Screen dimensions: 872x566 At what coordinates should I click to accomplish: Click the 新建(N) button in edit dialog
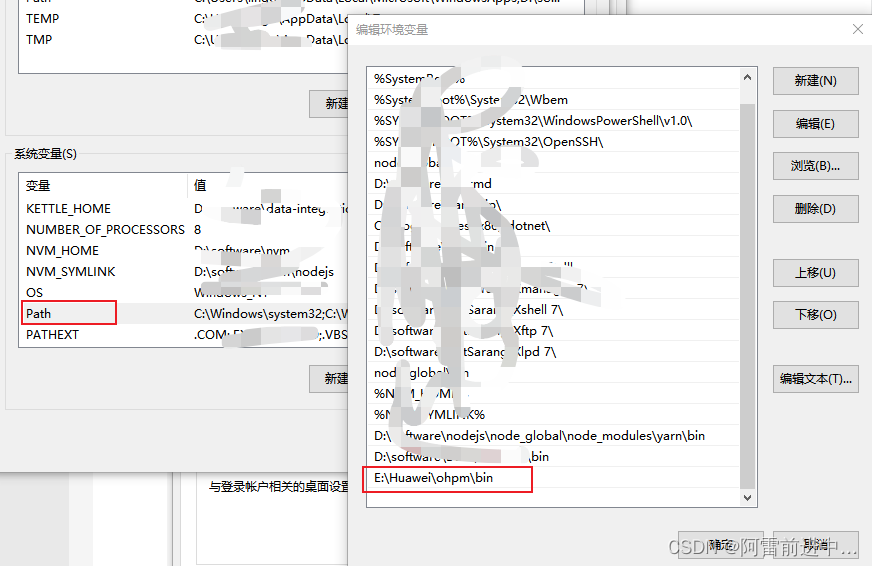pos(815,81)
